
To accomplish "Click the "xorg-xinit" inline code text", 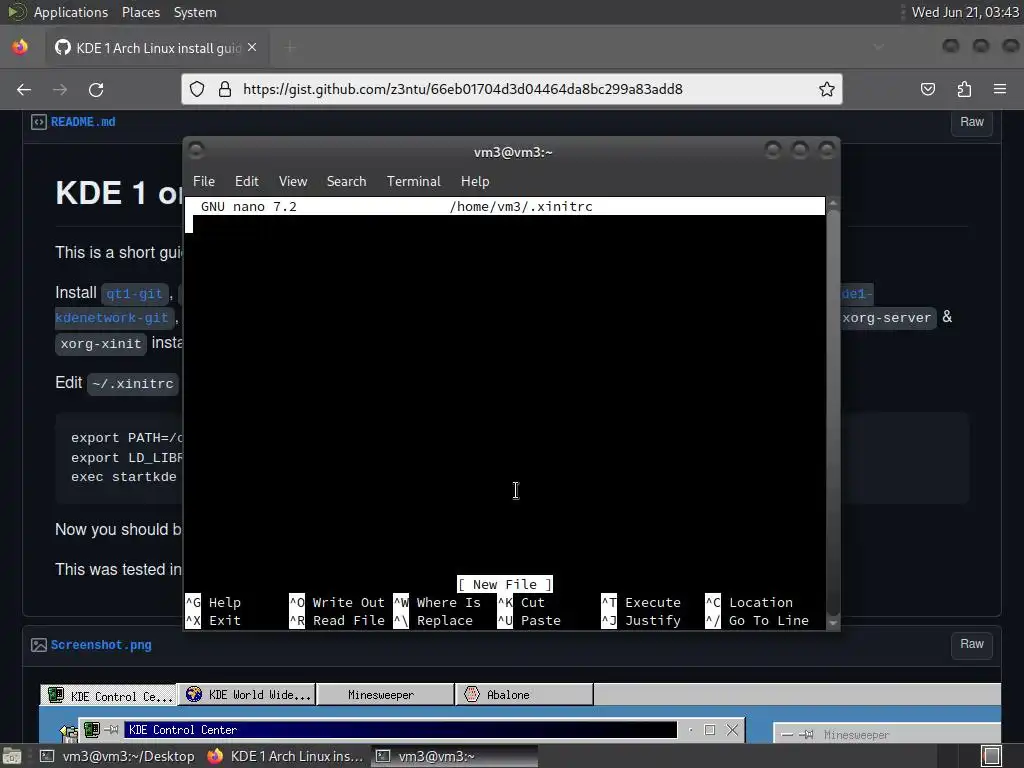I will pyautogui.click(x=101, y=344).
